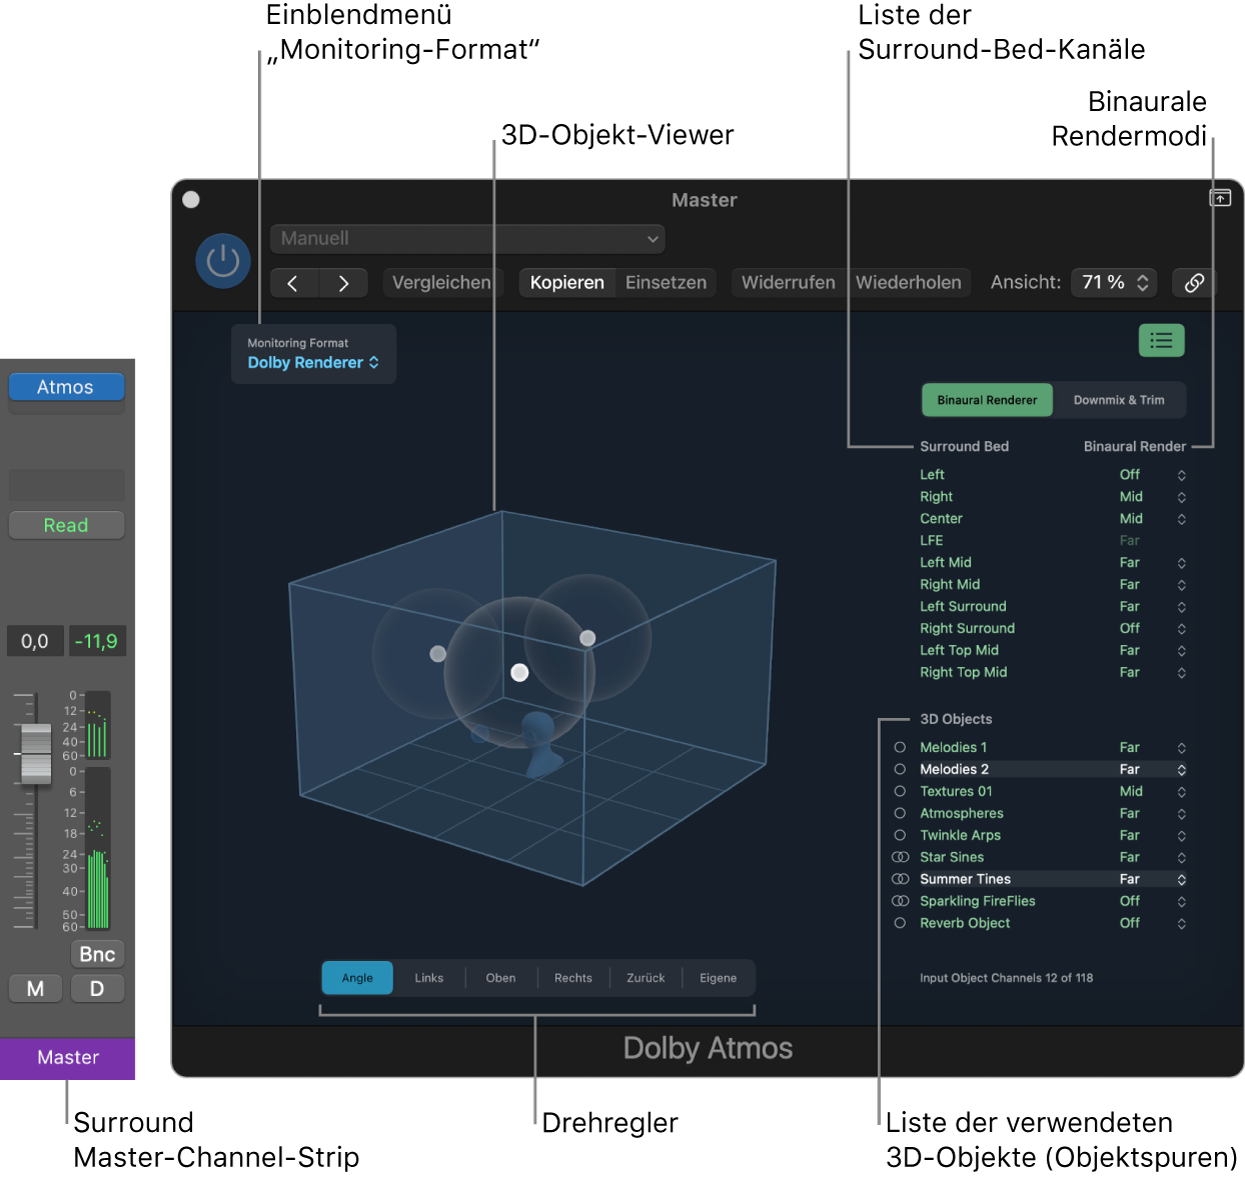Select the Right Top Mid bed channel
Screen dimensions: 1245x1181
click(963, 672)
